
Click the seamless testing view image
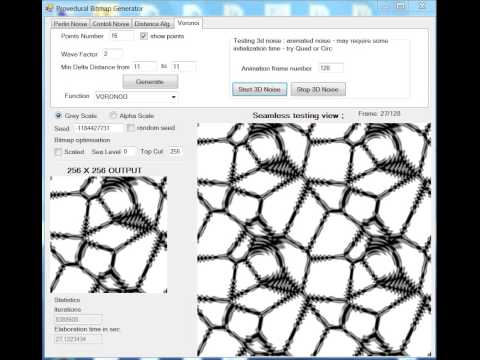tap(314, 239)
